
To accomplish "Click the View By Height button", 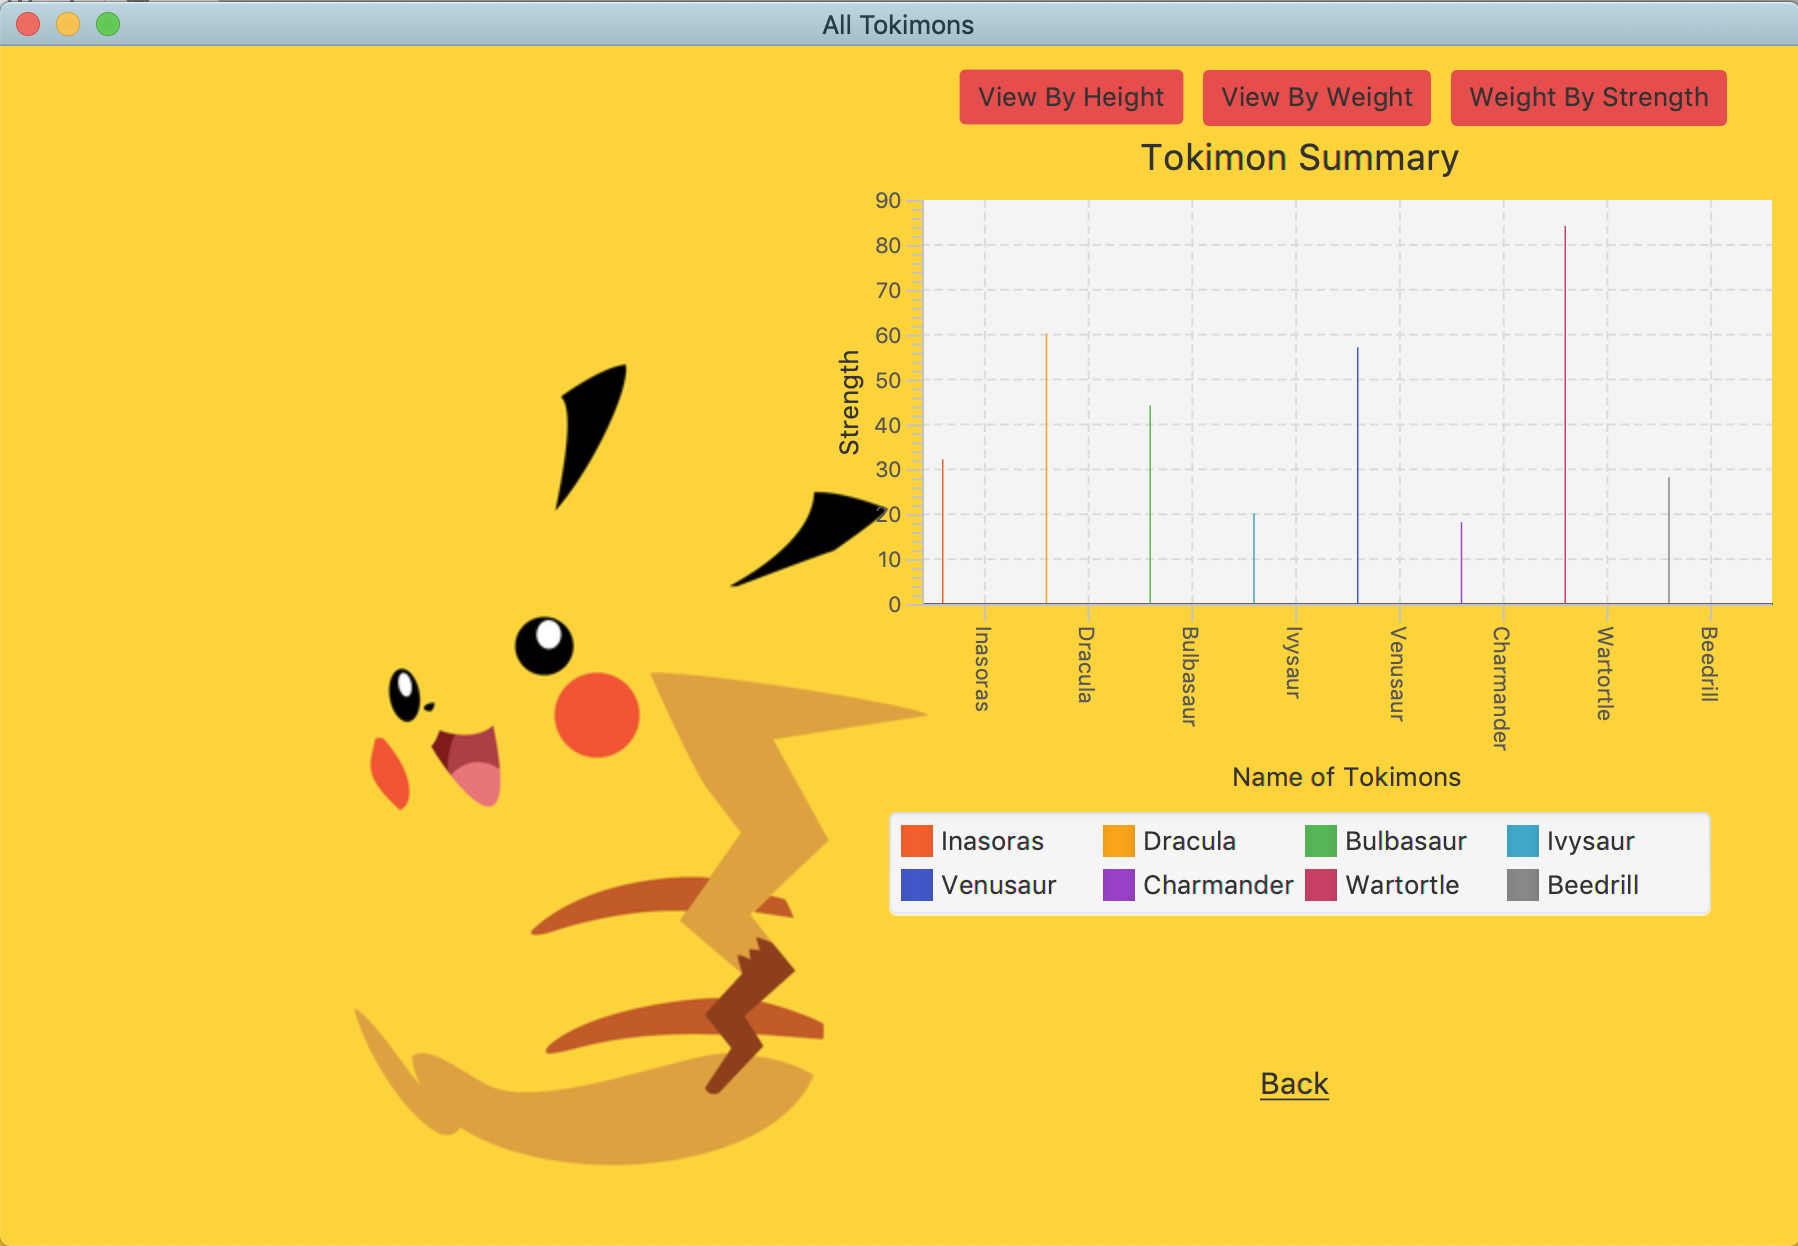I will (x=1070, y=97).
